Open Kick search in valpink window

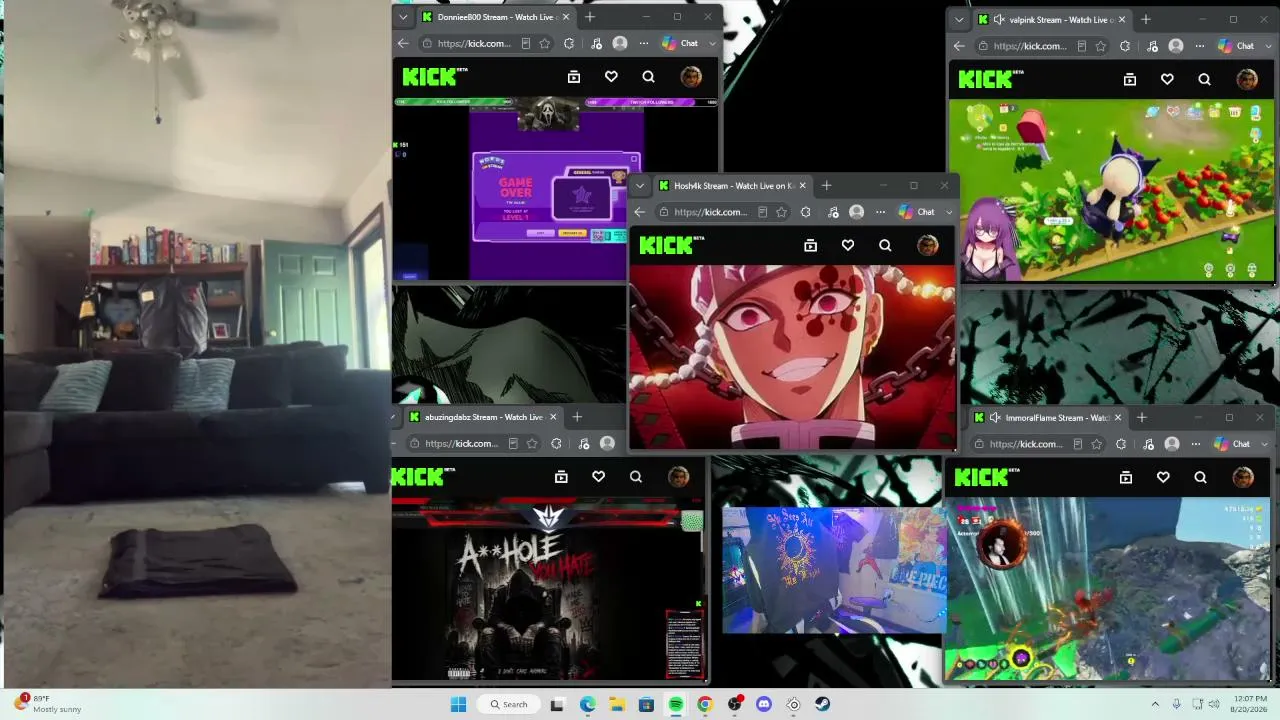(1204, 79)
